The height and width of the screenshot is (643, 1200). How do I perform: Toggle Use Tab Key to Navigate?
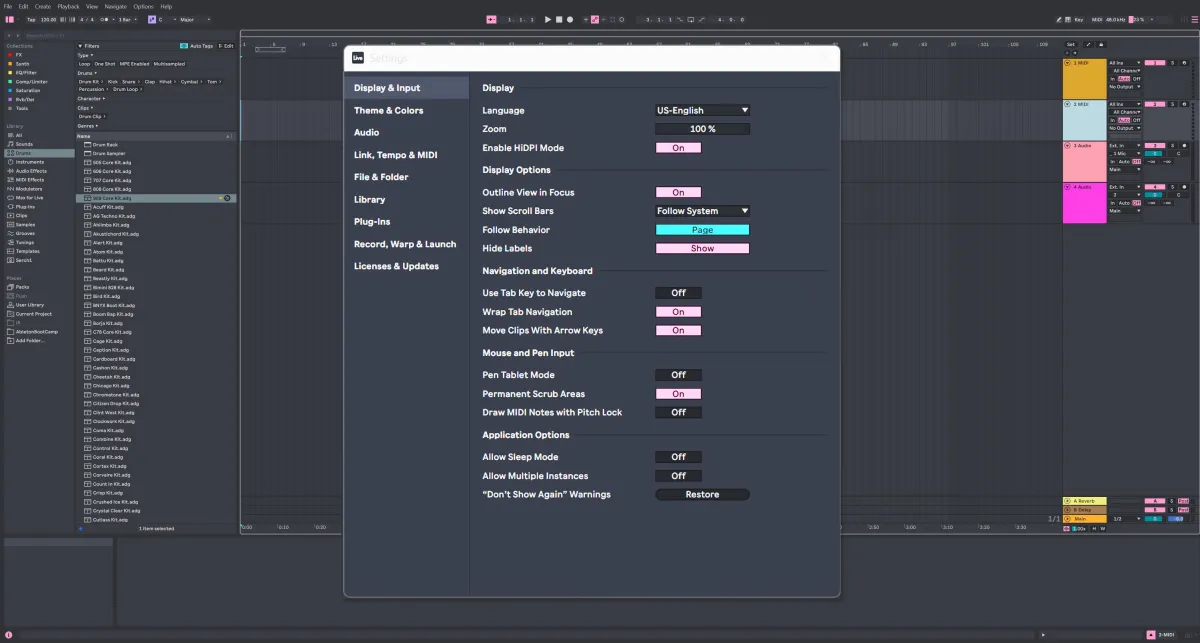coord(678,293)
